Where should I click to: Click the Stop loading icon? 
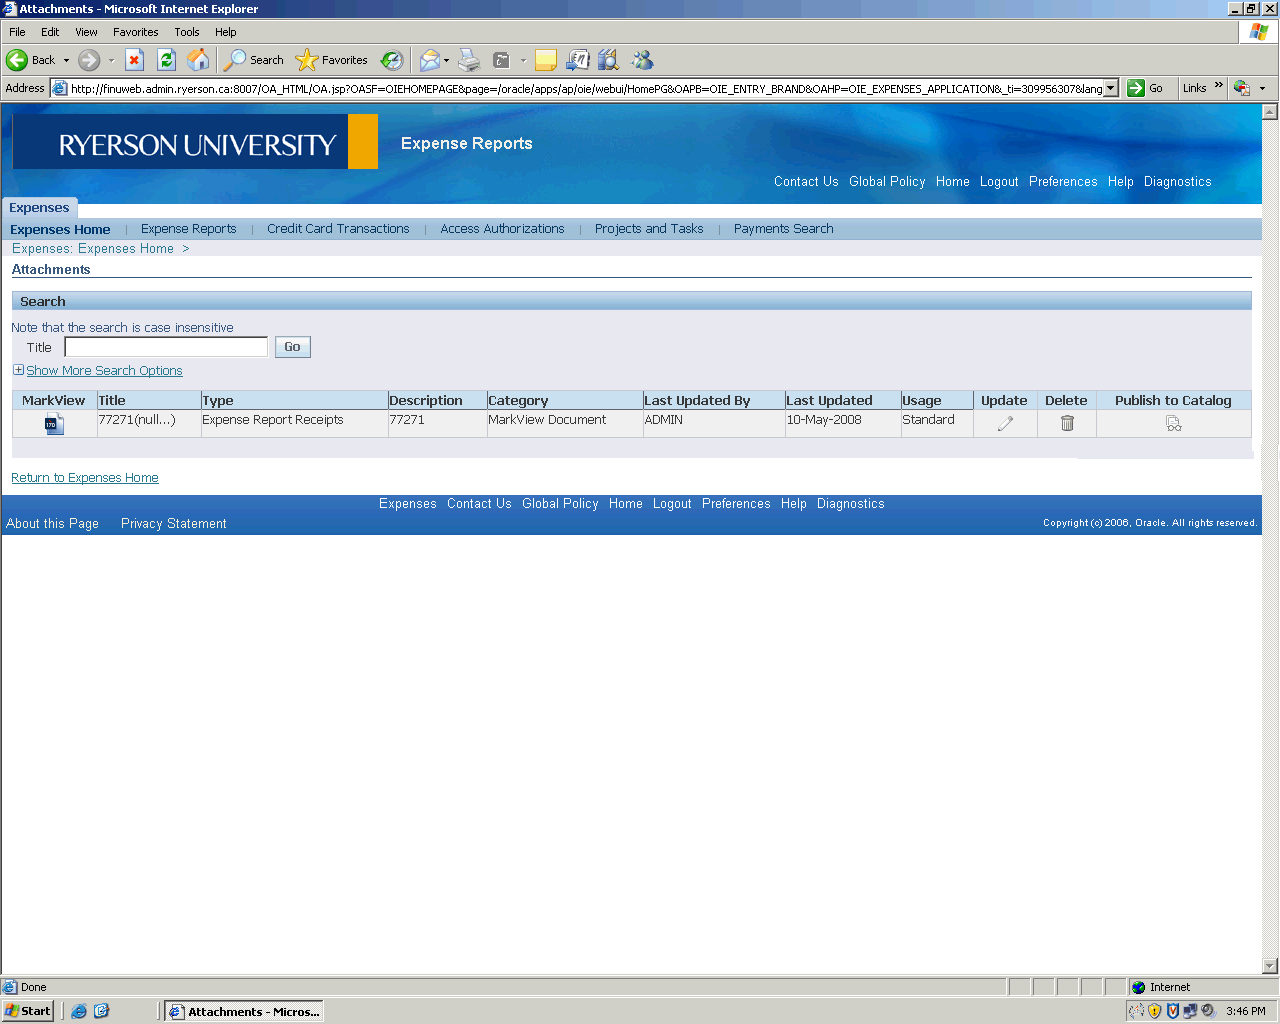[x=135, y=60]
